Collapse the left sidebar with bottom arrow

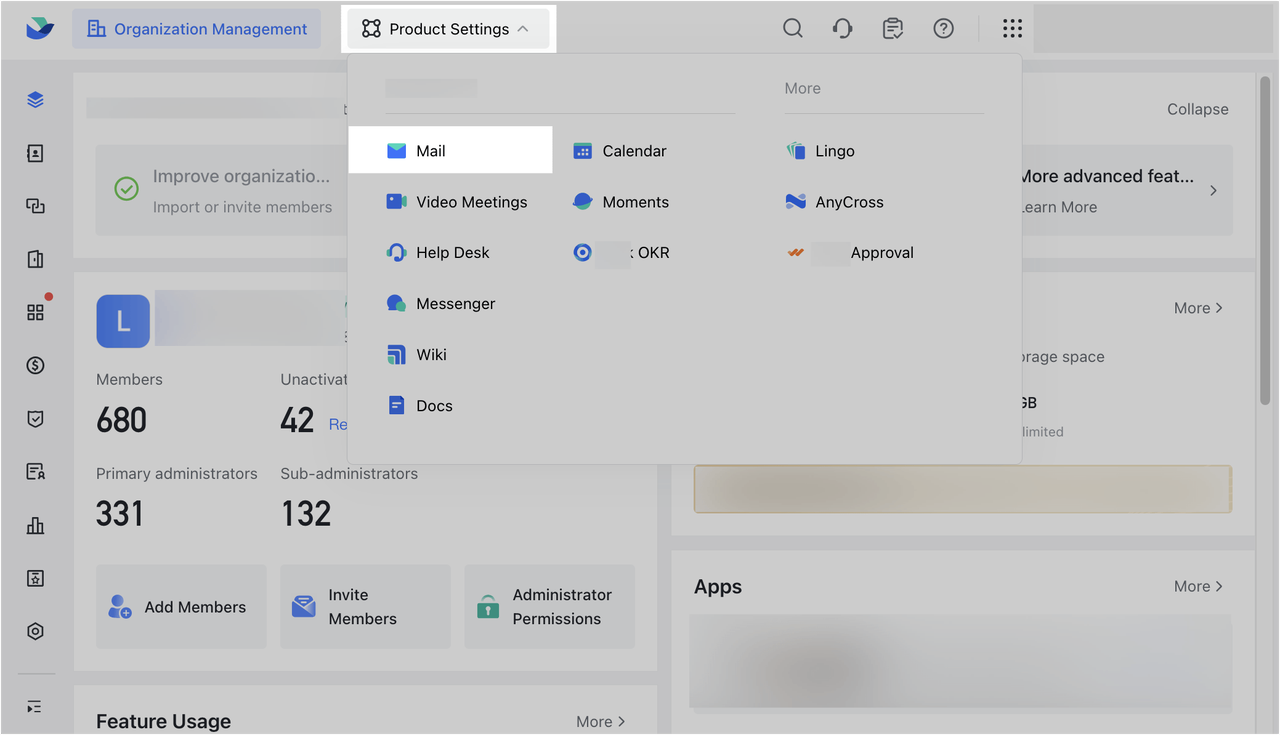point(35,706)
